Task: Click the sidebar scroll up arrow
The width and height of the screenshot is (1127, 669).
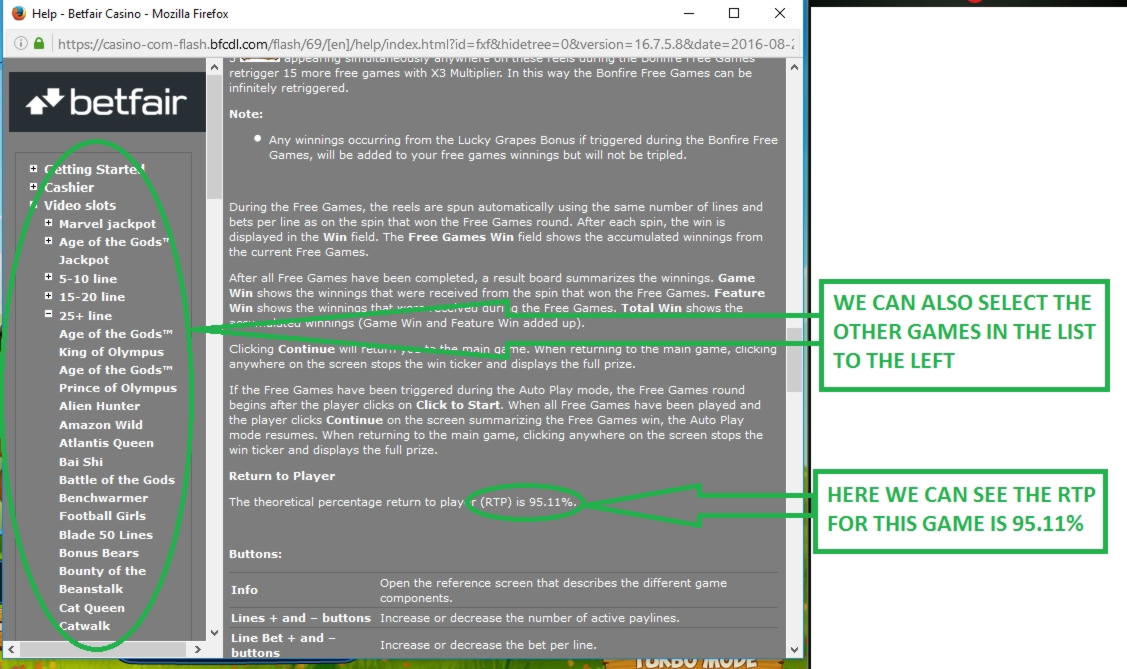Action: click(214, 67)
